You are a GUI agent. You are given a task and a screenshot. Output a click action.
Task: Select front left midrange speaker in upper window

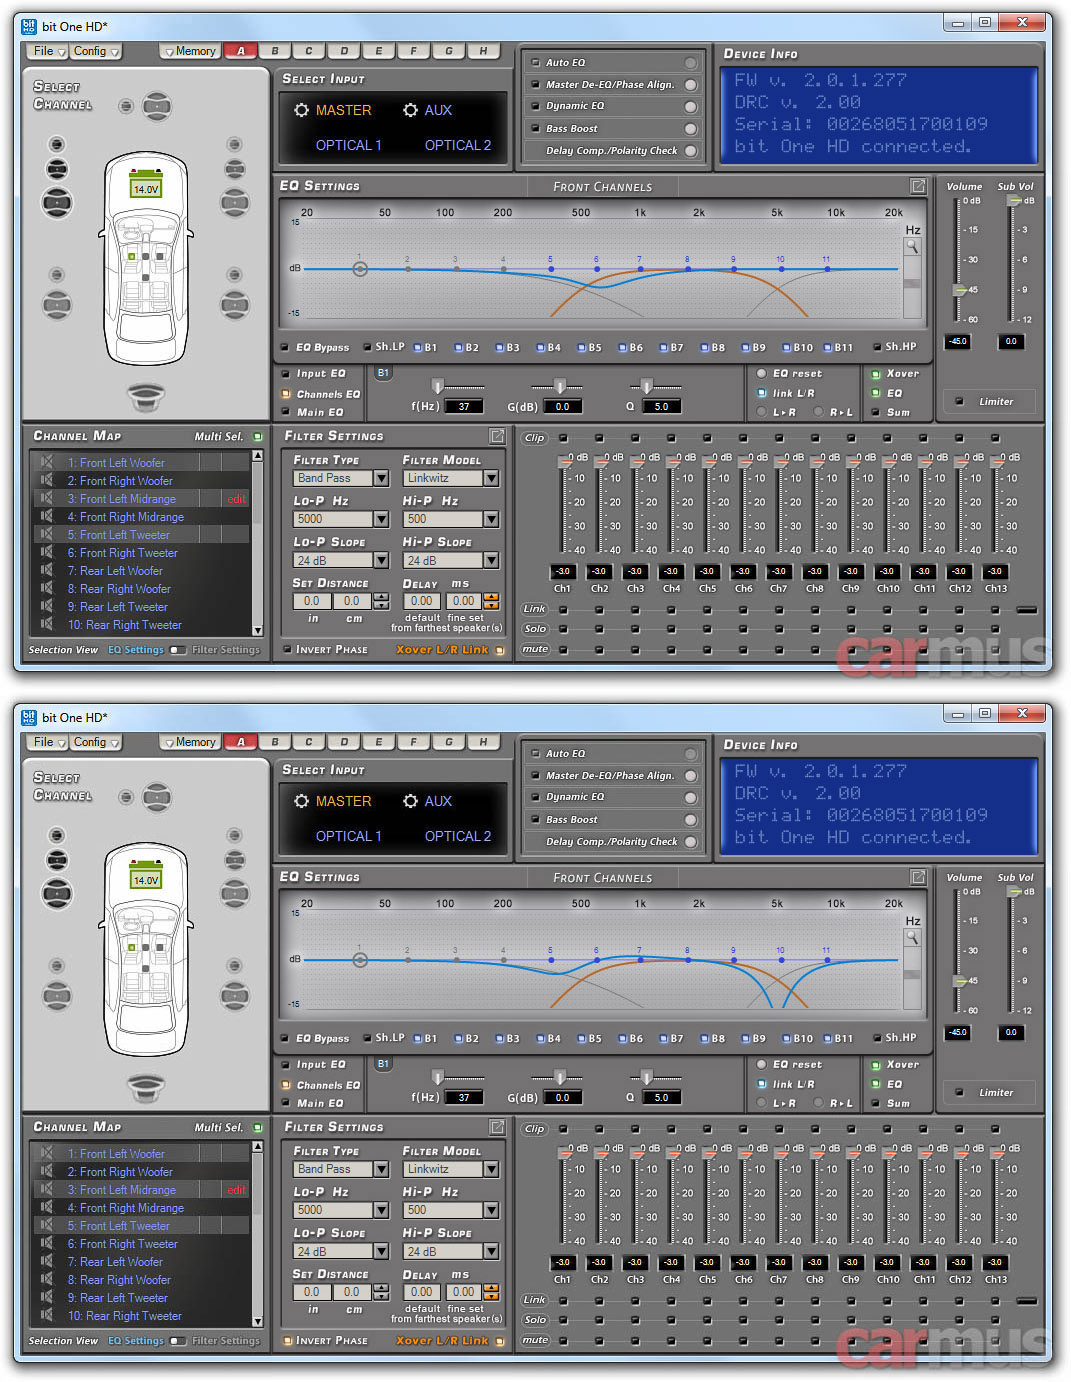pos(57,170)
